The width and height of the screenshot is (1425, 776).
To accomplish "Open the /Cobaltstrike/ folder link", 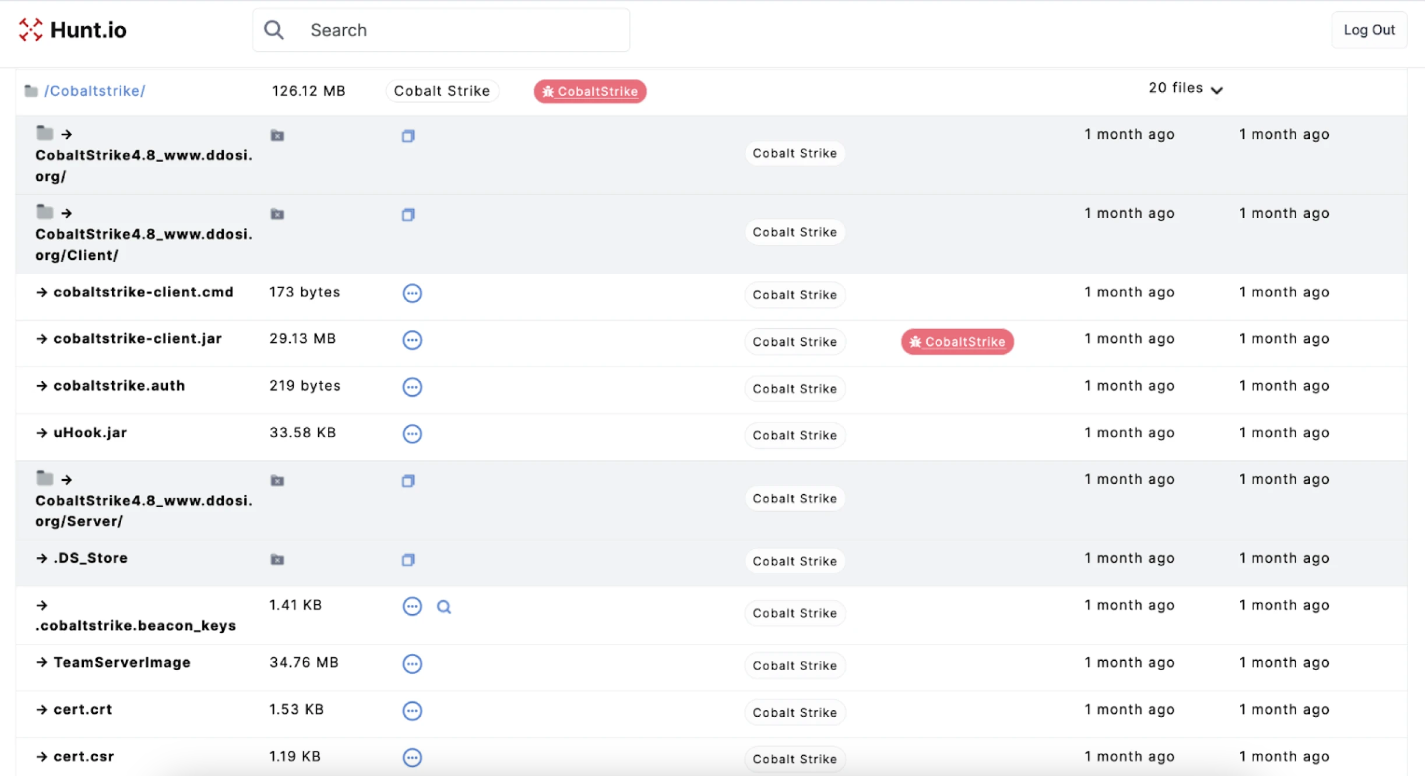I will 95,91.
